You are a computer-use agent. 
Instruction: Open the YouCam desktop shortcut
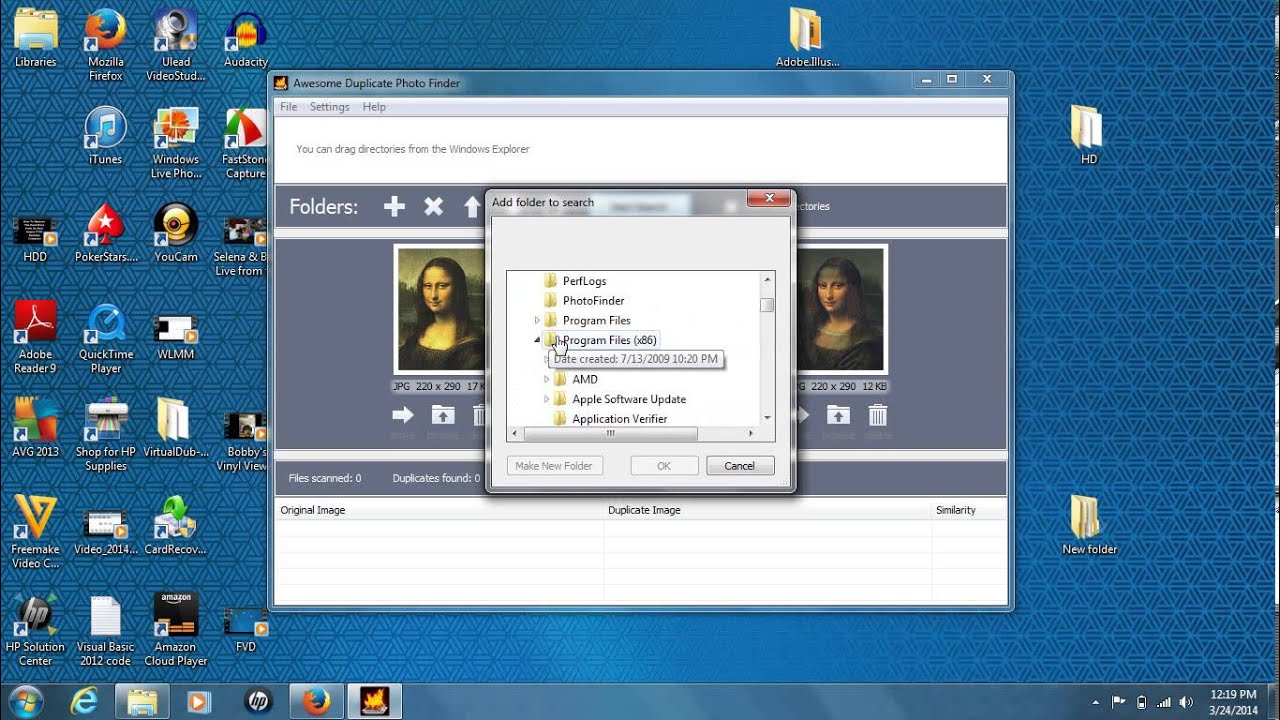[x=176, y=234]
